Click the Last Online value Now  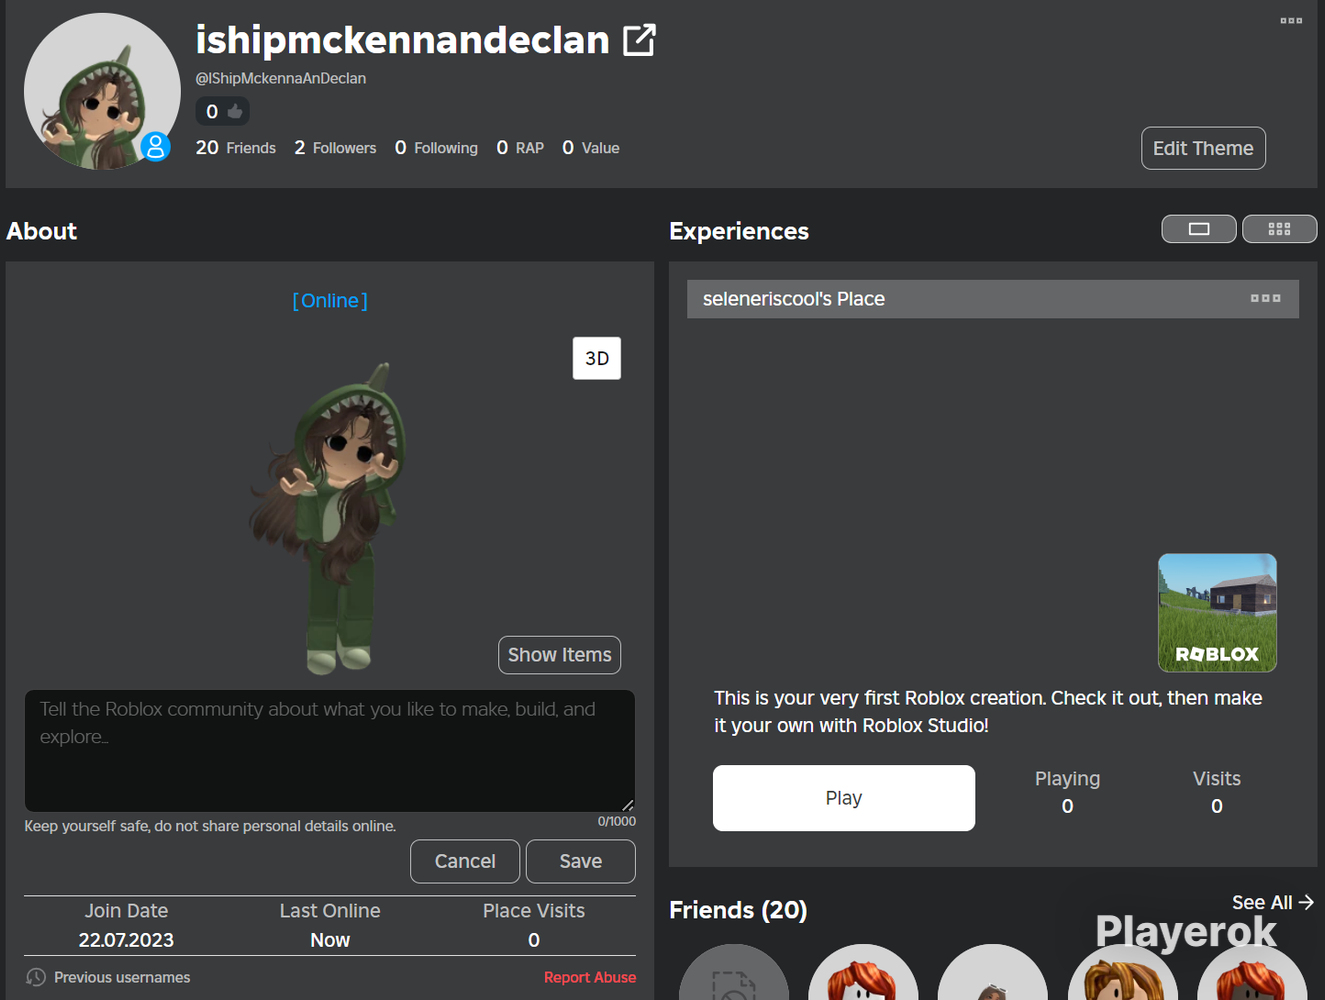pyautogui.click(x=330, y=940)
